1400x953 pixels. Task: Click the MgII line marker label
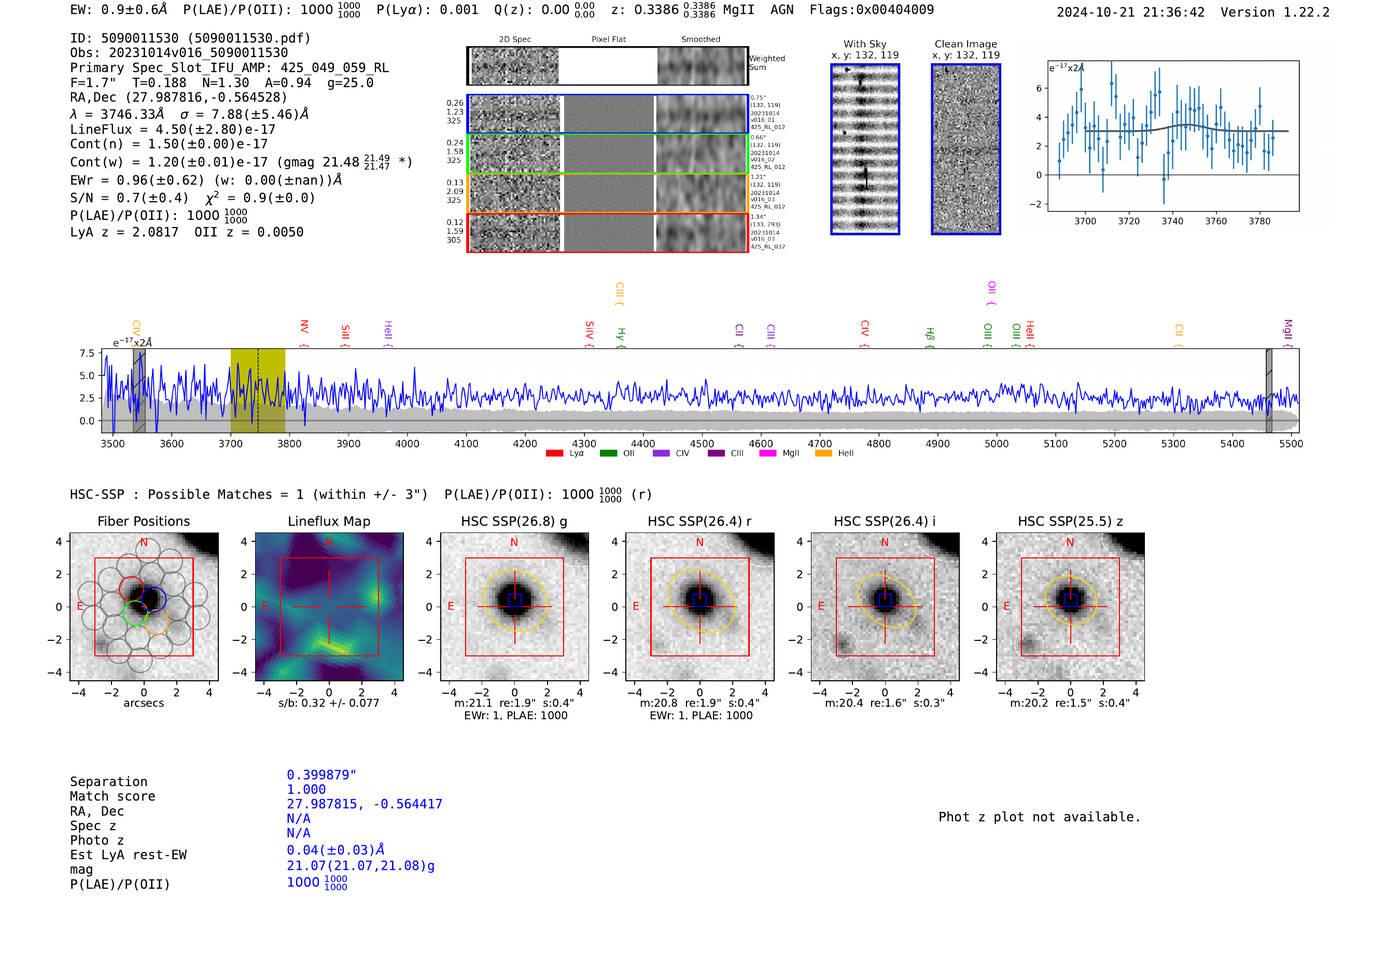pos(1288,330)
